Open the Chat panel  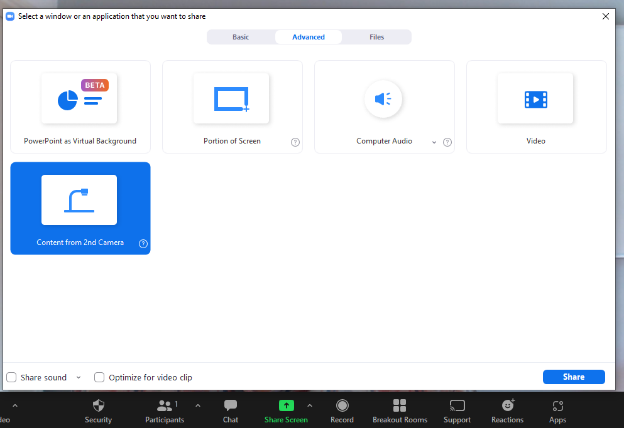coord(230,411)
